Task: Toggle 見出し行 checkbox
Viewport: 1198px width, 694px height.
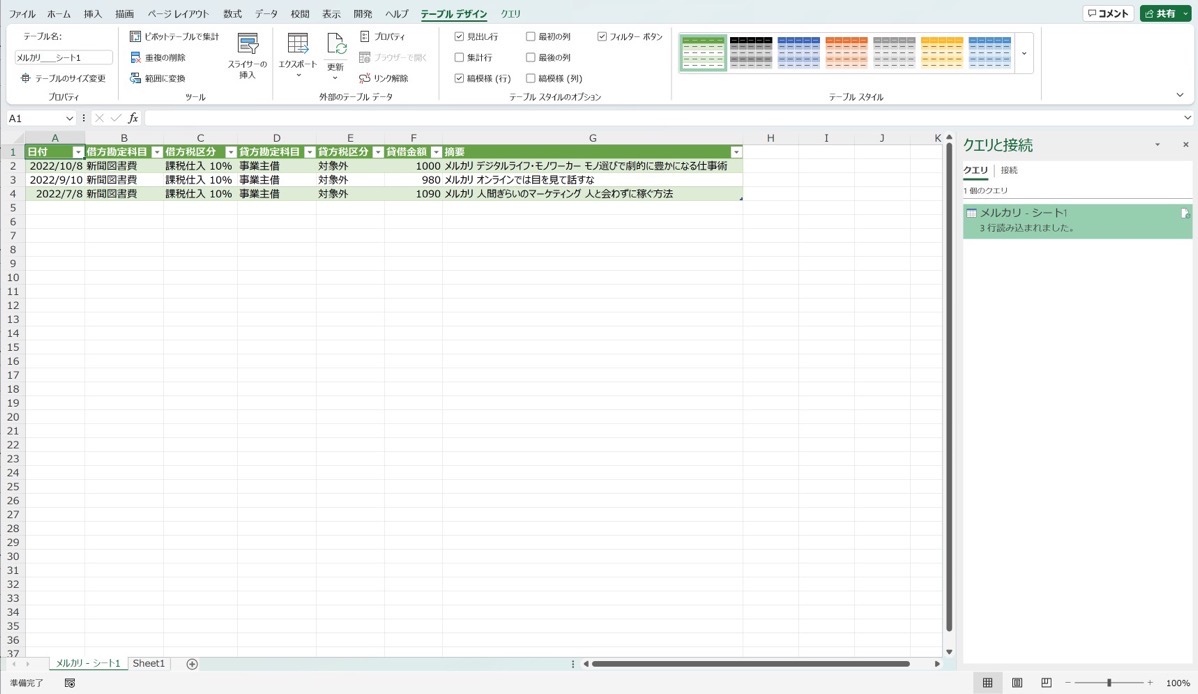Action: (459, 37)
